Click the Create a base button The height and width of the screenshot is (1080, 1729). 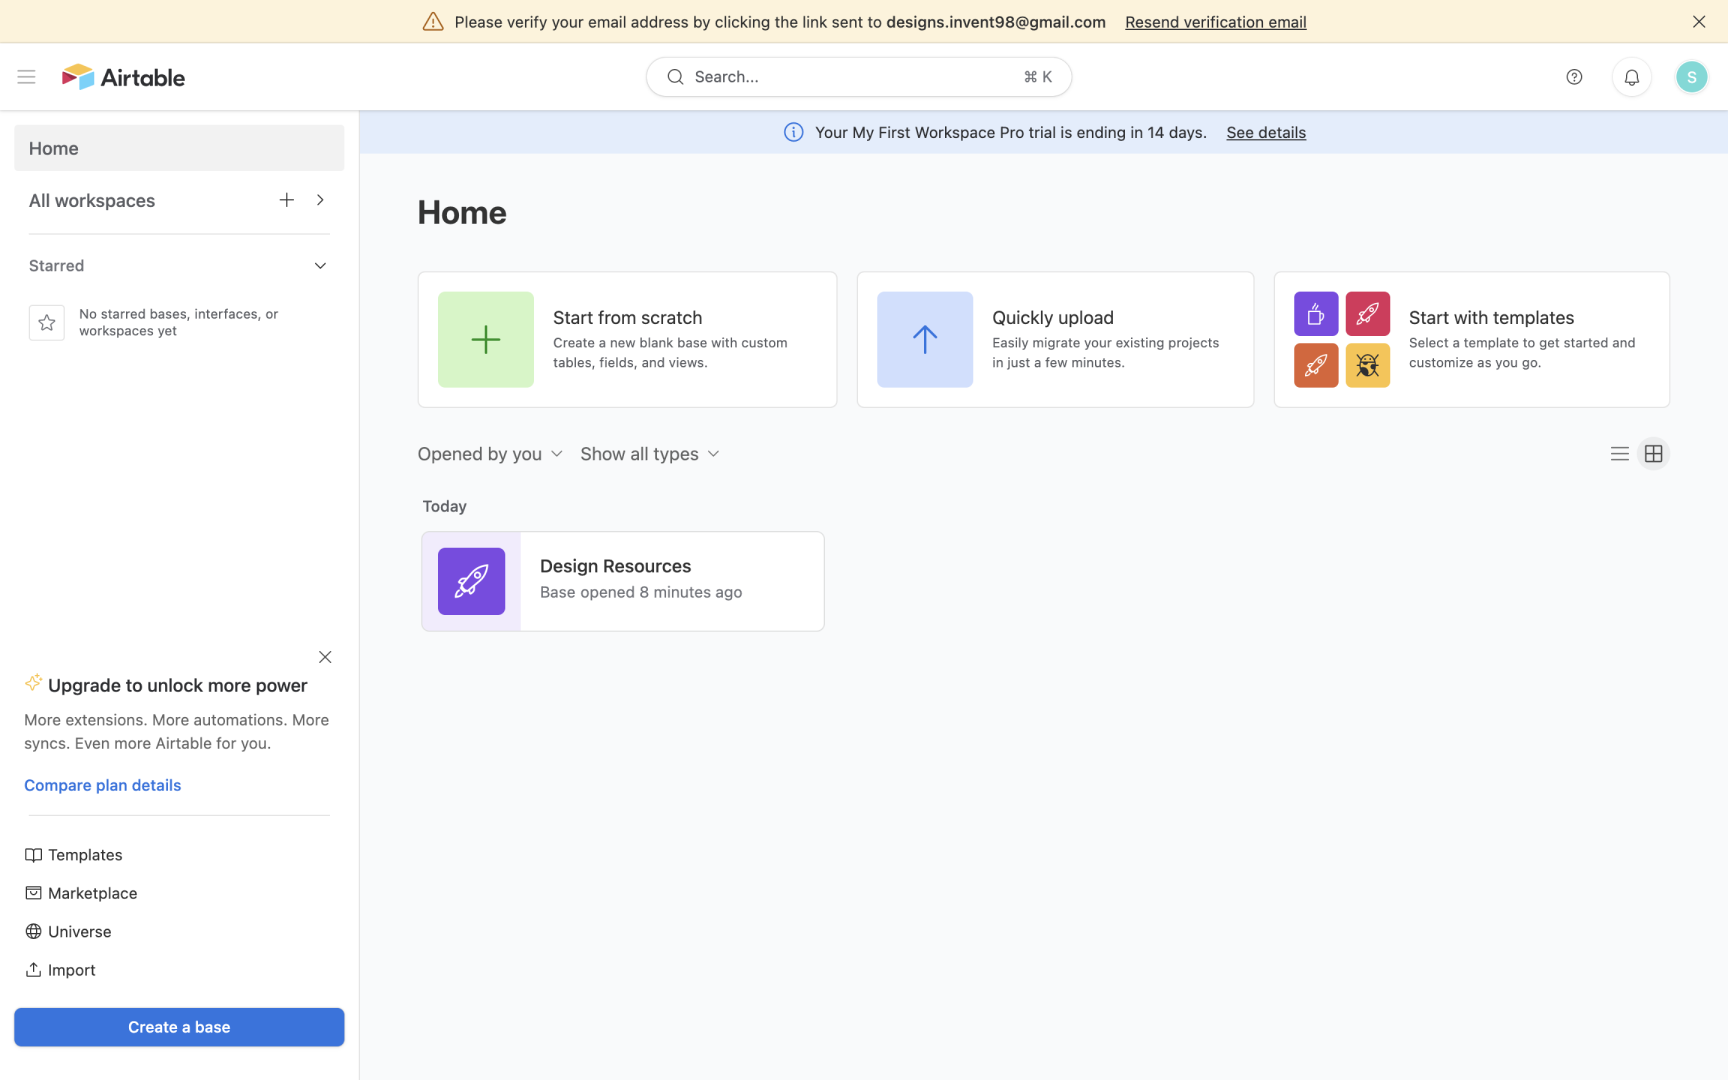pos(178,1026)
